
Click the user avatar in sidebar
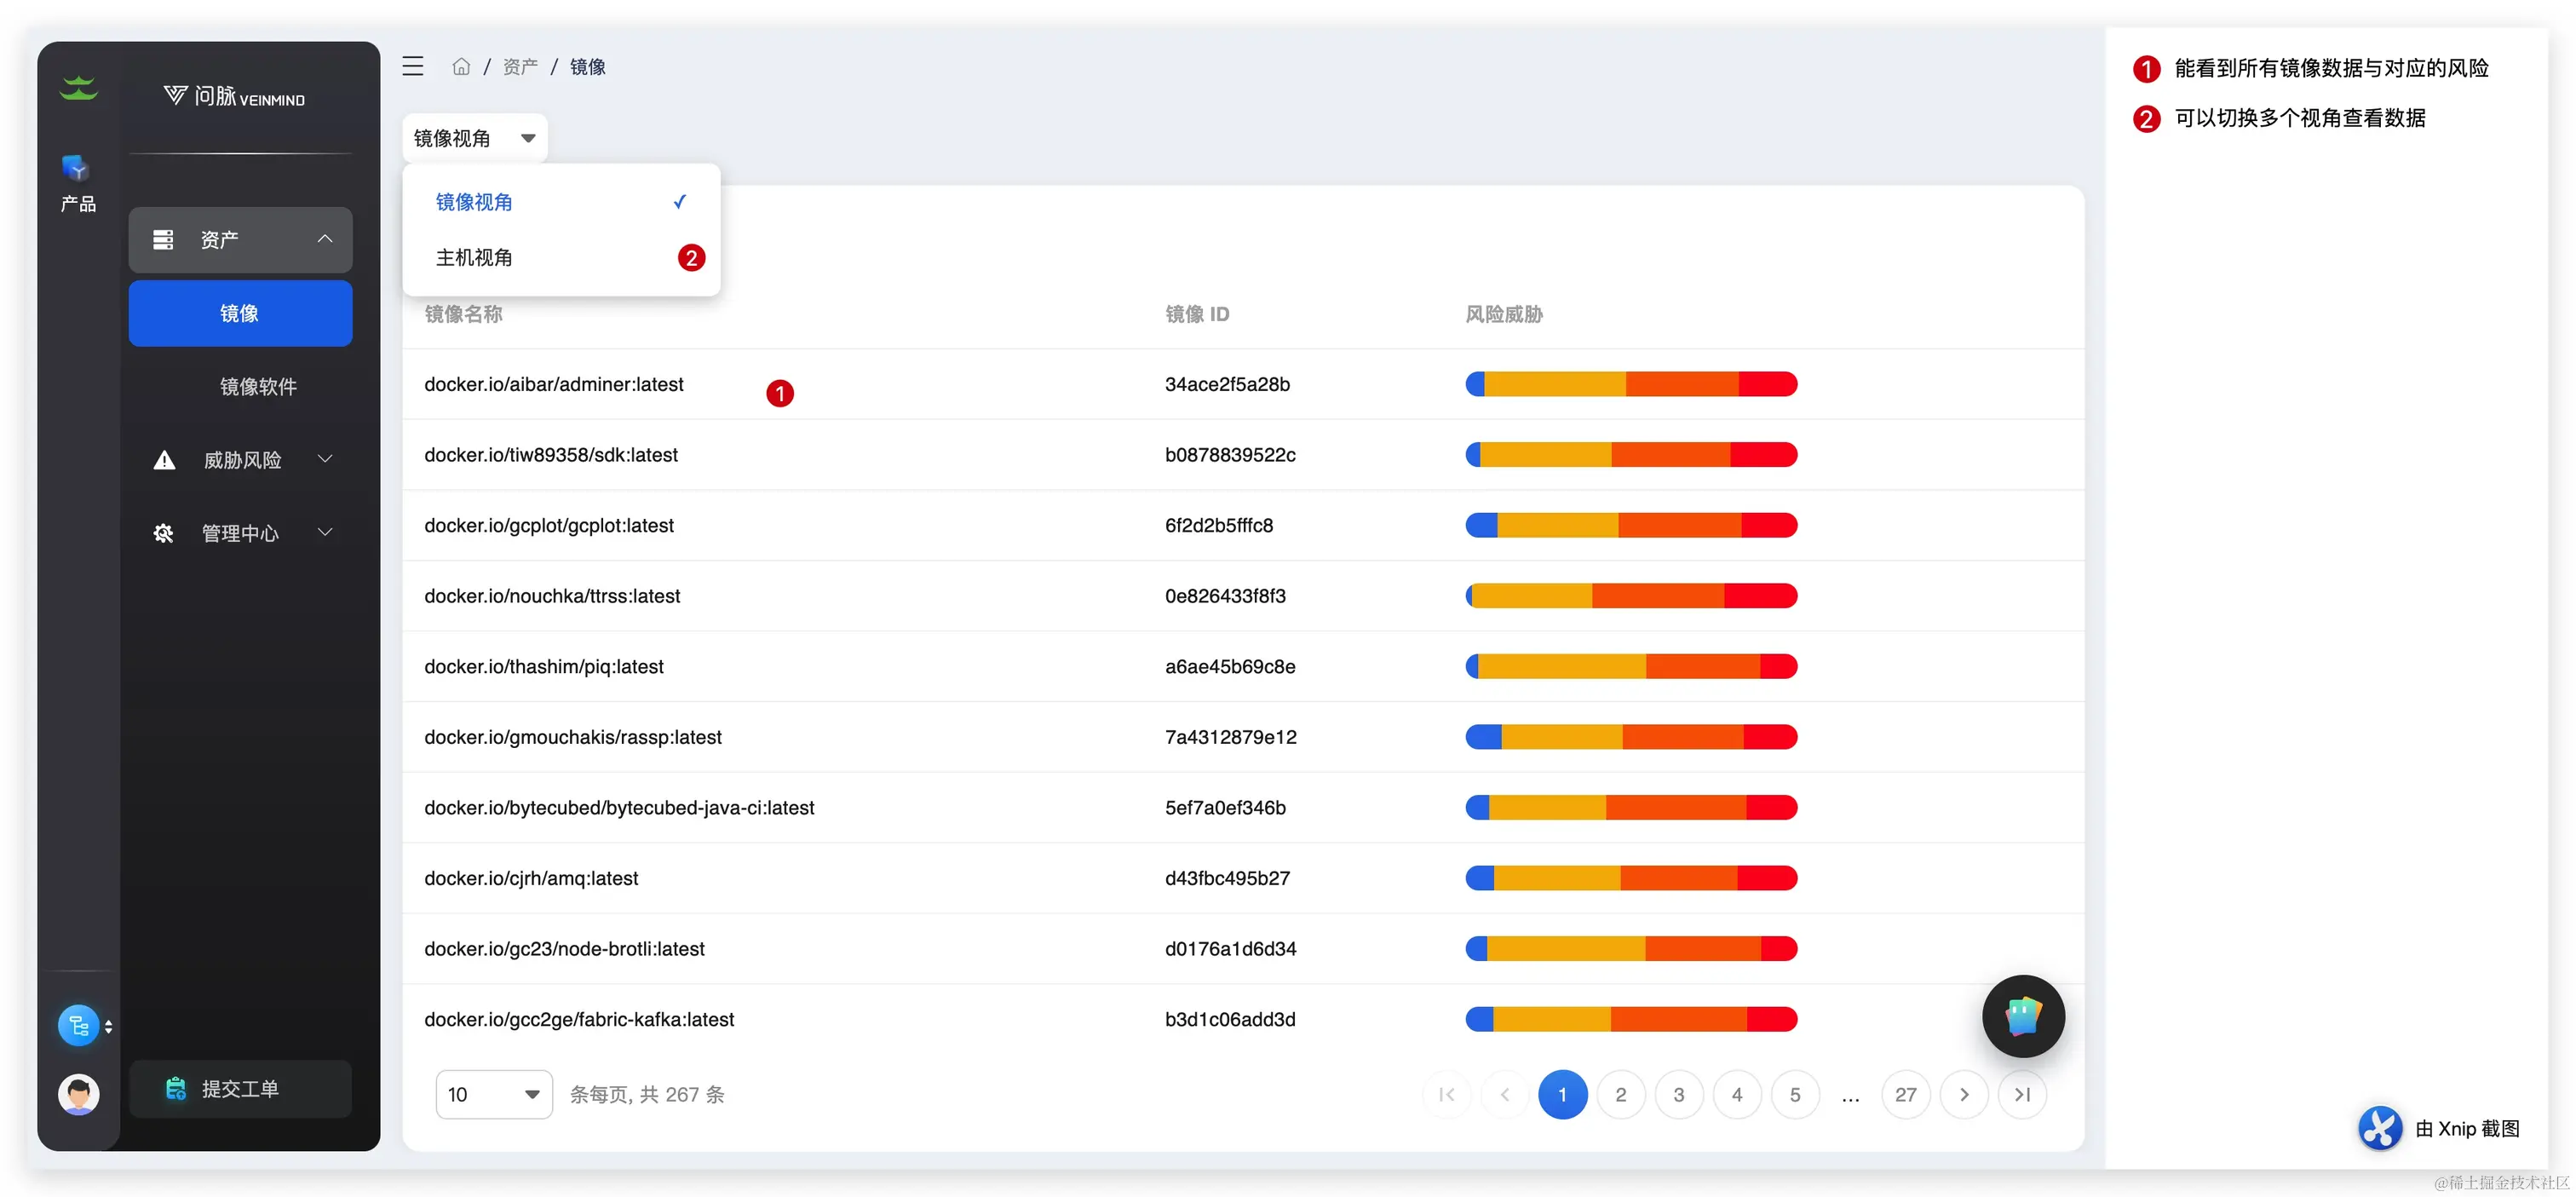78,1094
